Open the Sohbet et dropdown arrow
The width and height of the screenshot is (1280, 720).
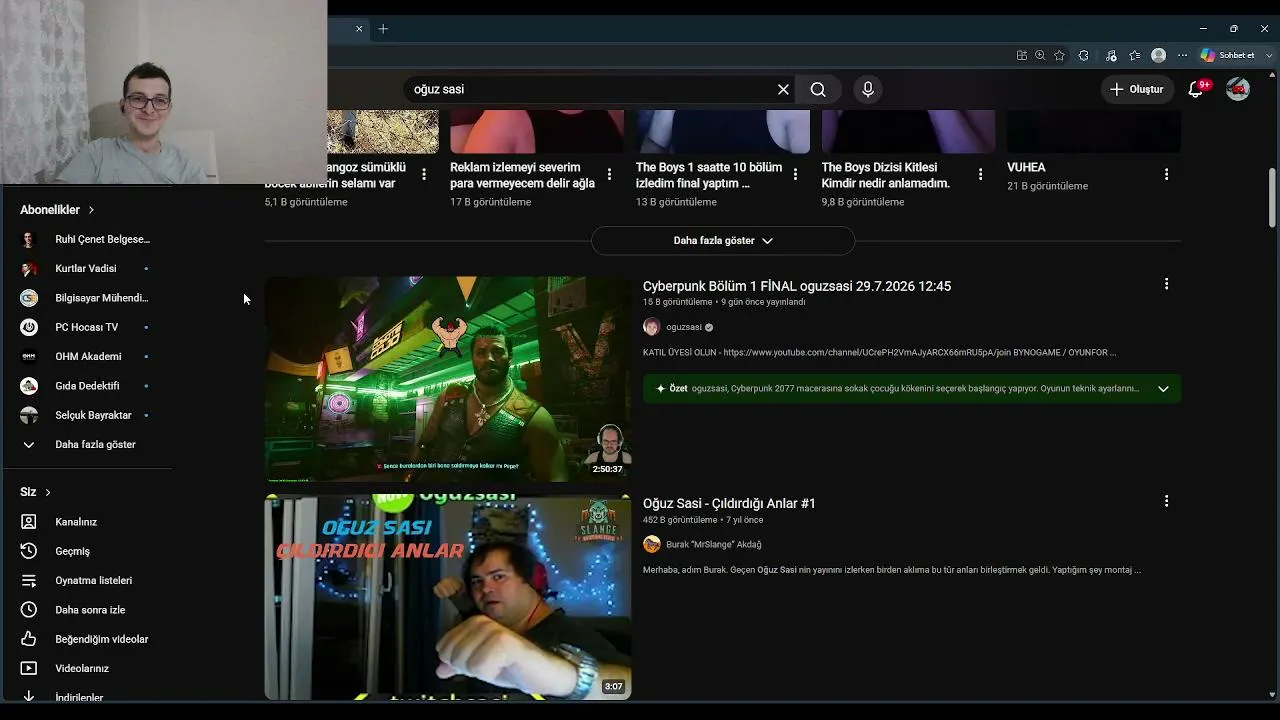(x=1269, y=56)
